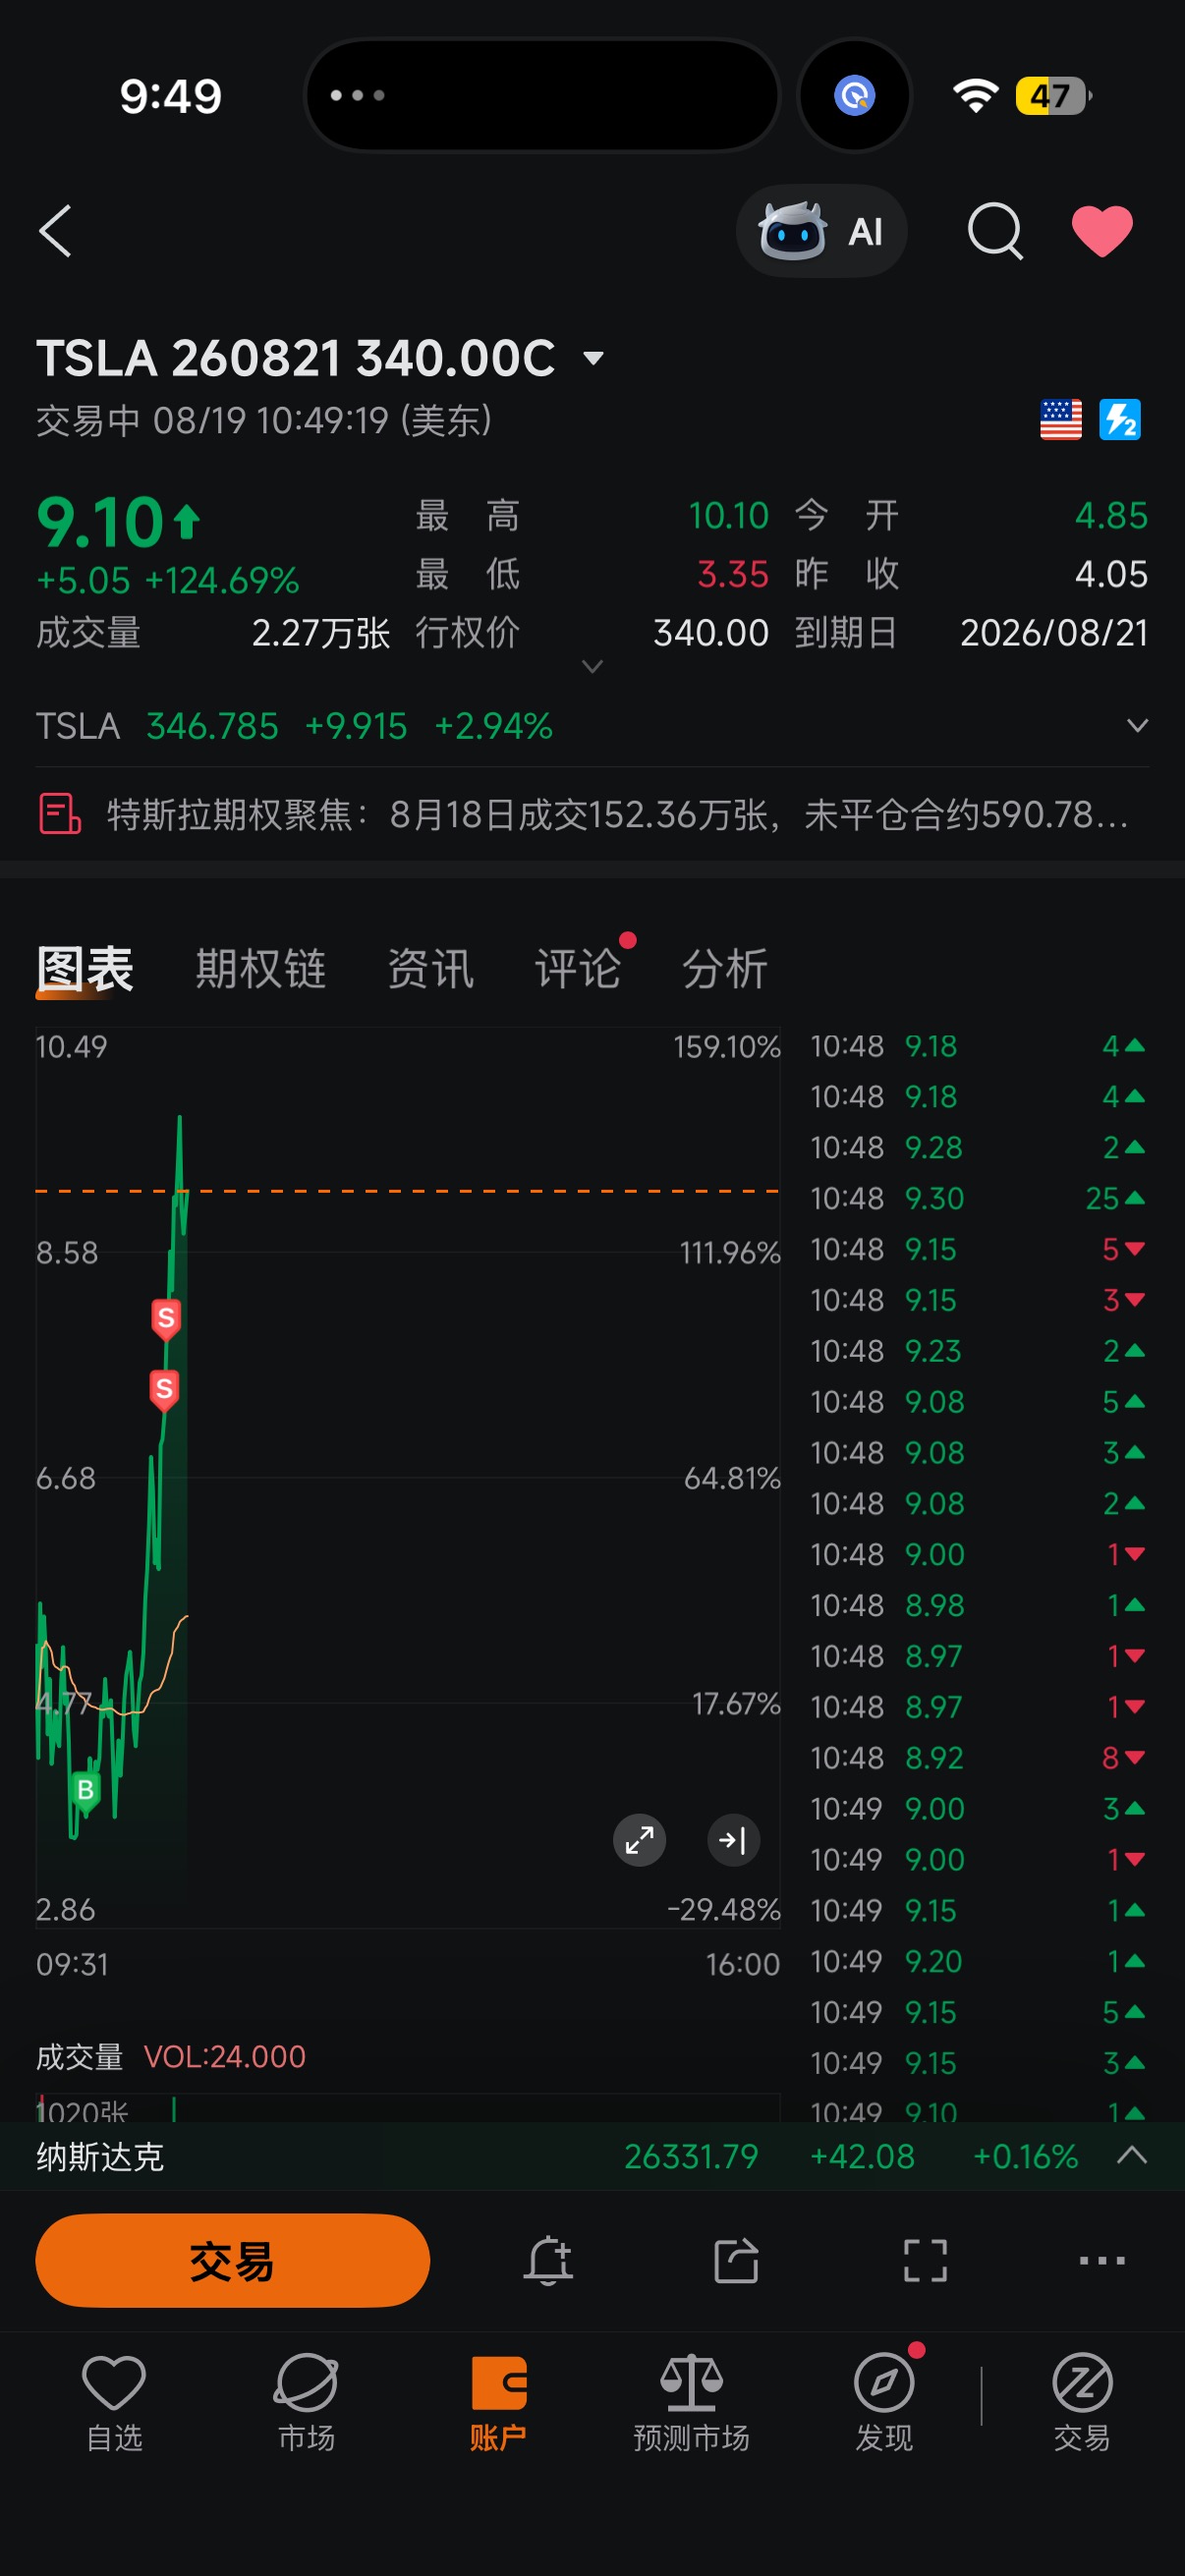Go to 发现 discover nav item
This screenshot has width=1185, height=2576.
(884, 2402)
